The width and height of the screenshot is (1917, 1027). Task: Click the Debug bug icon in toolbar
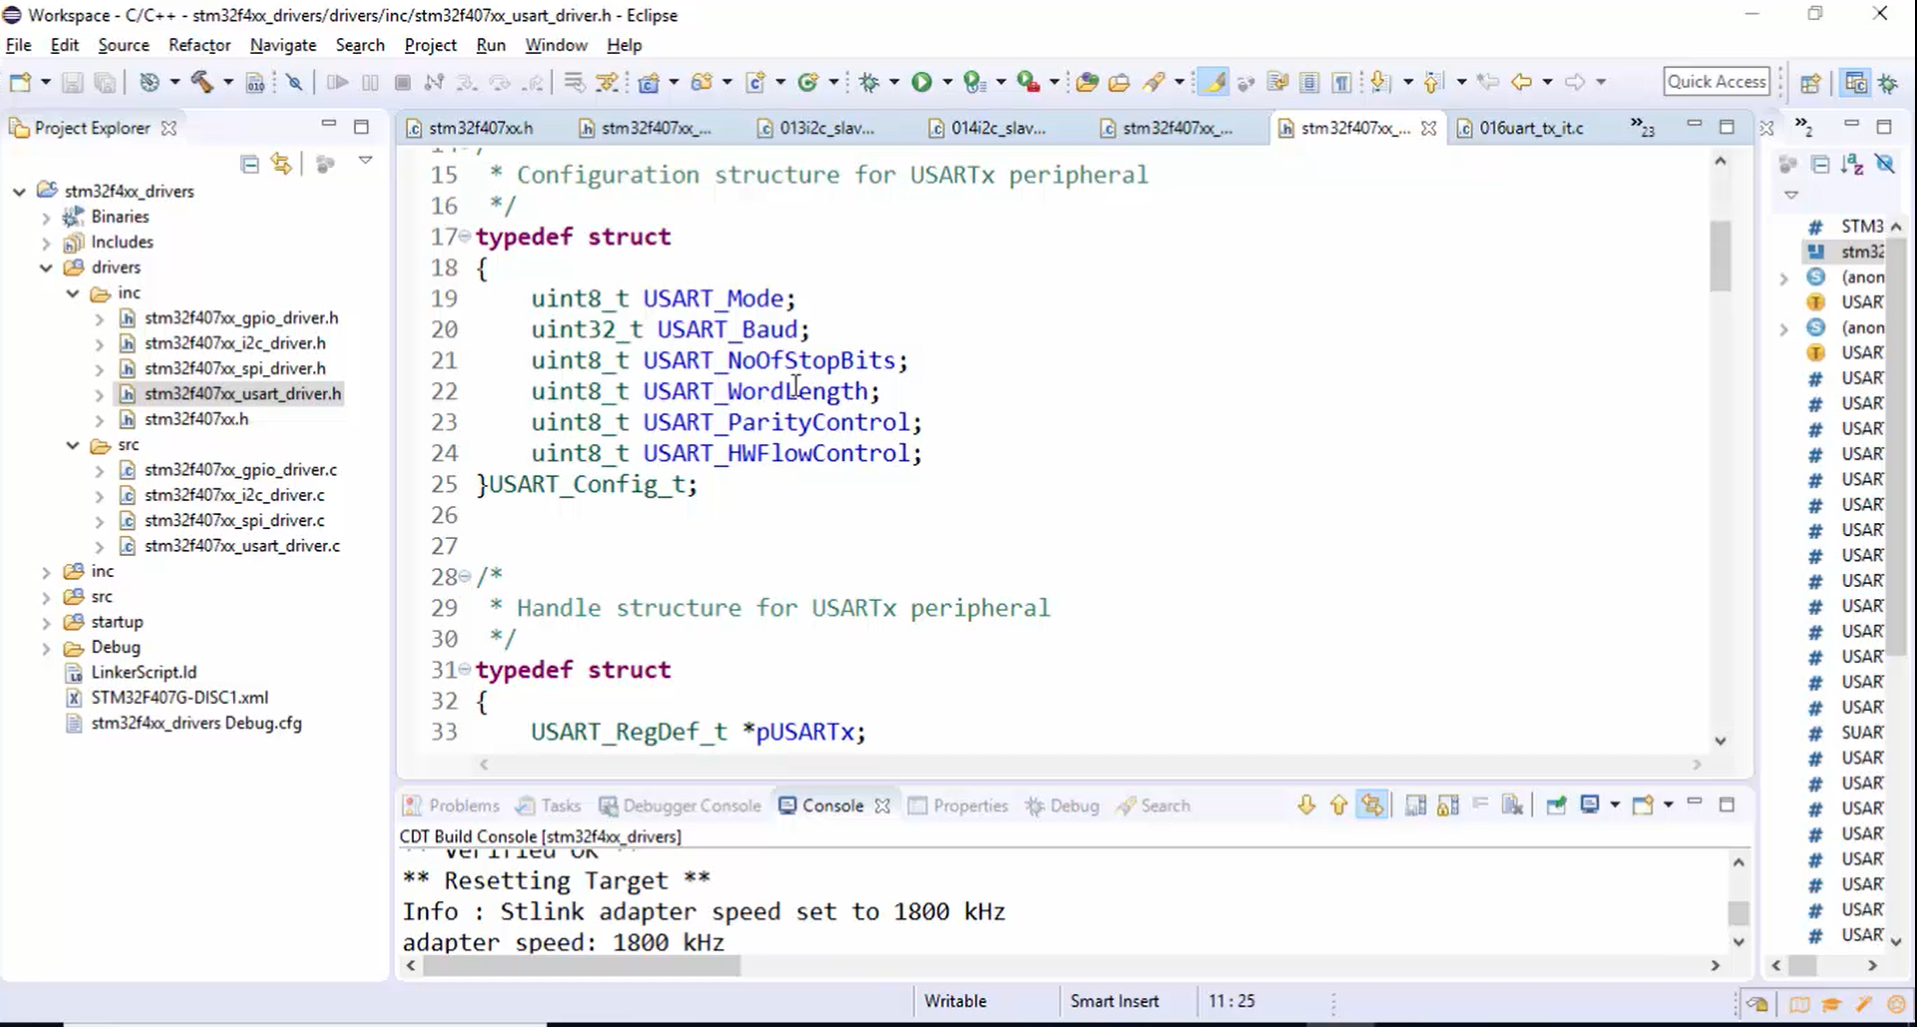click(869, 82)
